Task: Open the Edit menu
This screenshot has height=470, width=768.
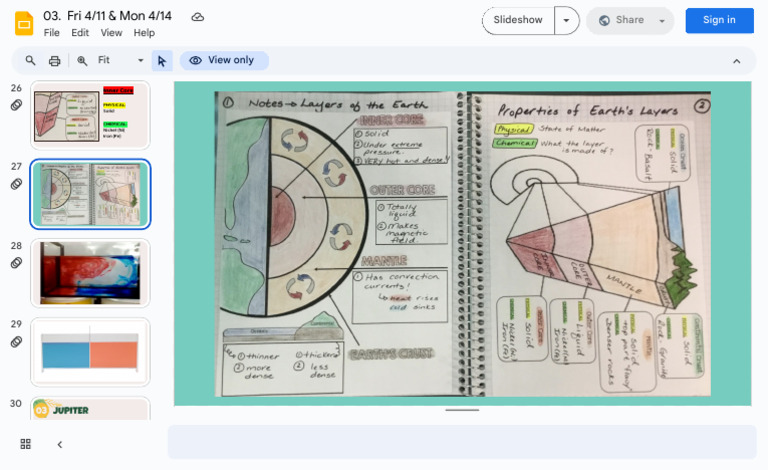Action: pos(80,33)
